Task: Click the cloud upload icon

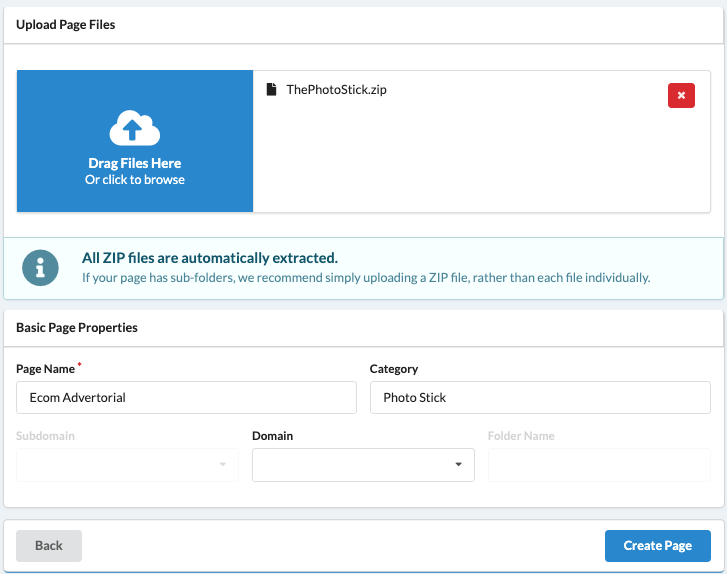Action: (134, 128)
